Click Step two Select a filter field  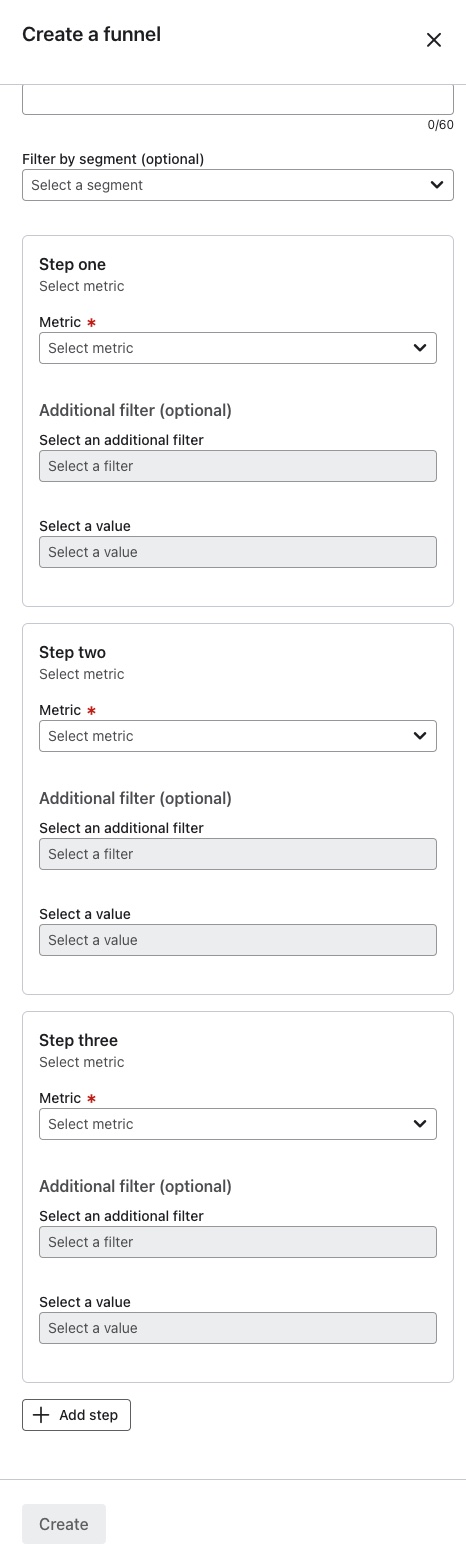pos(238,854)
